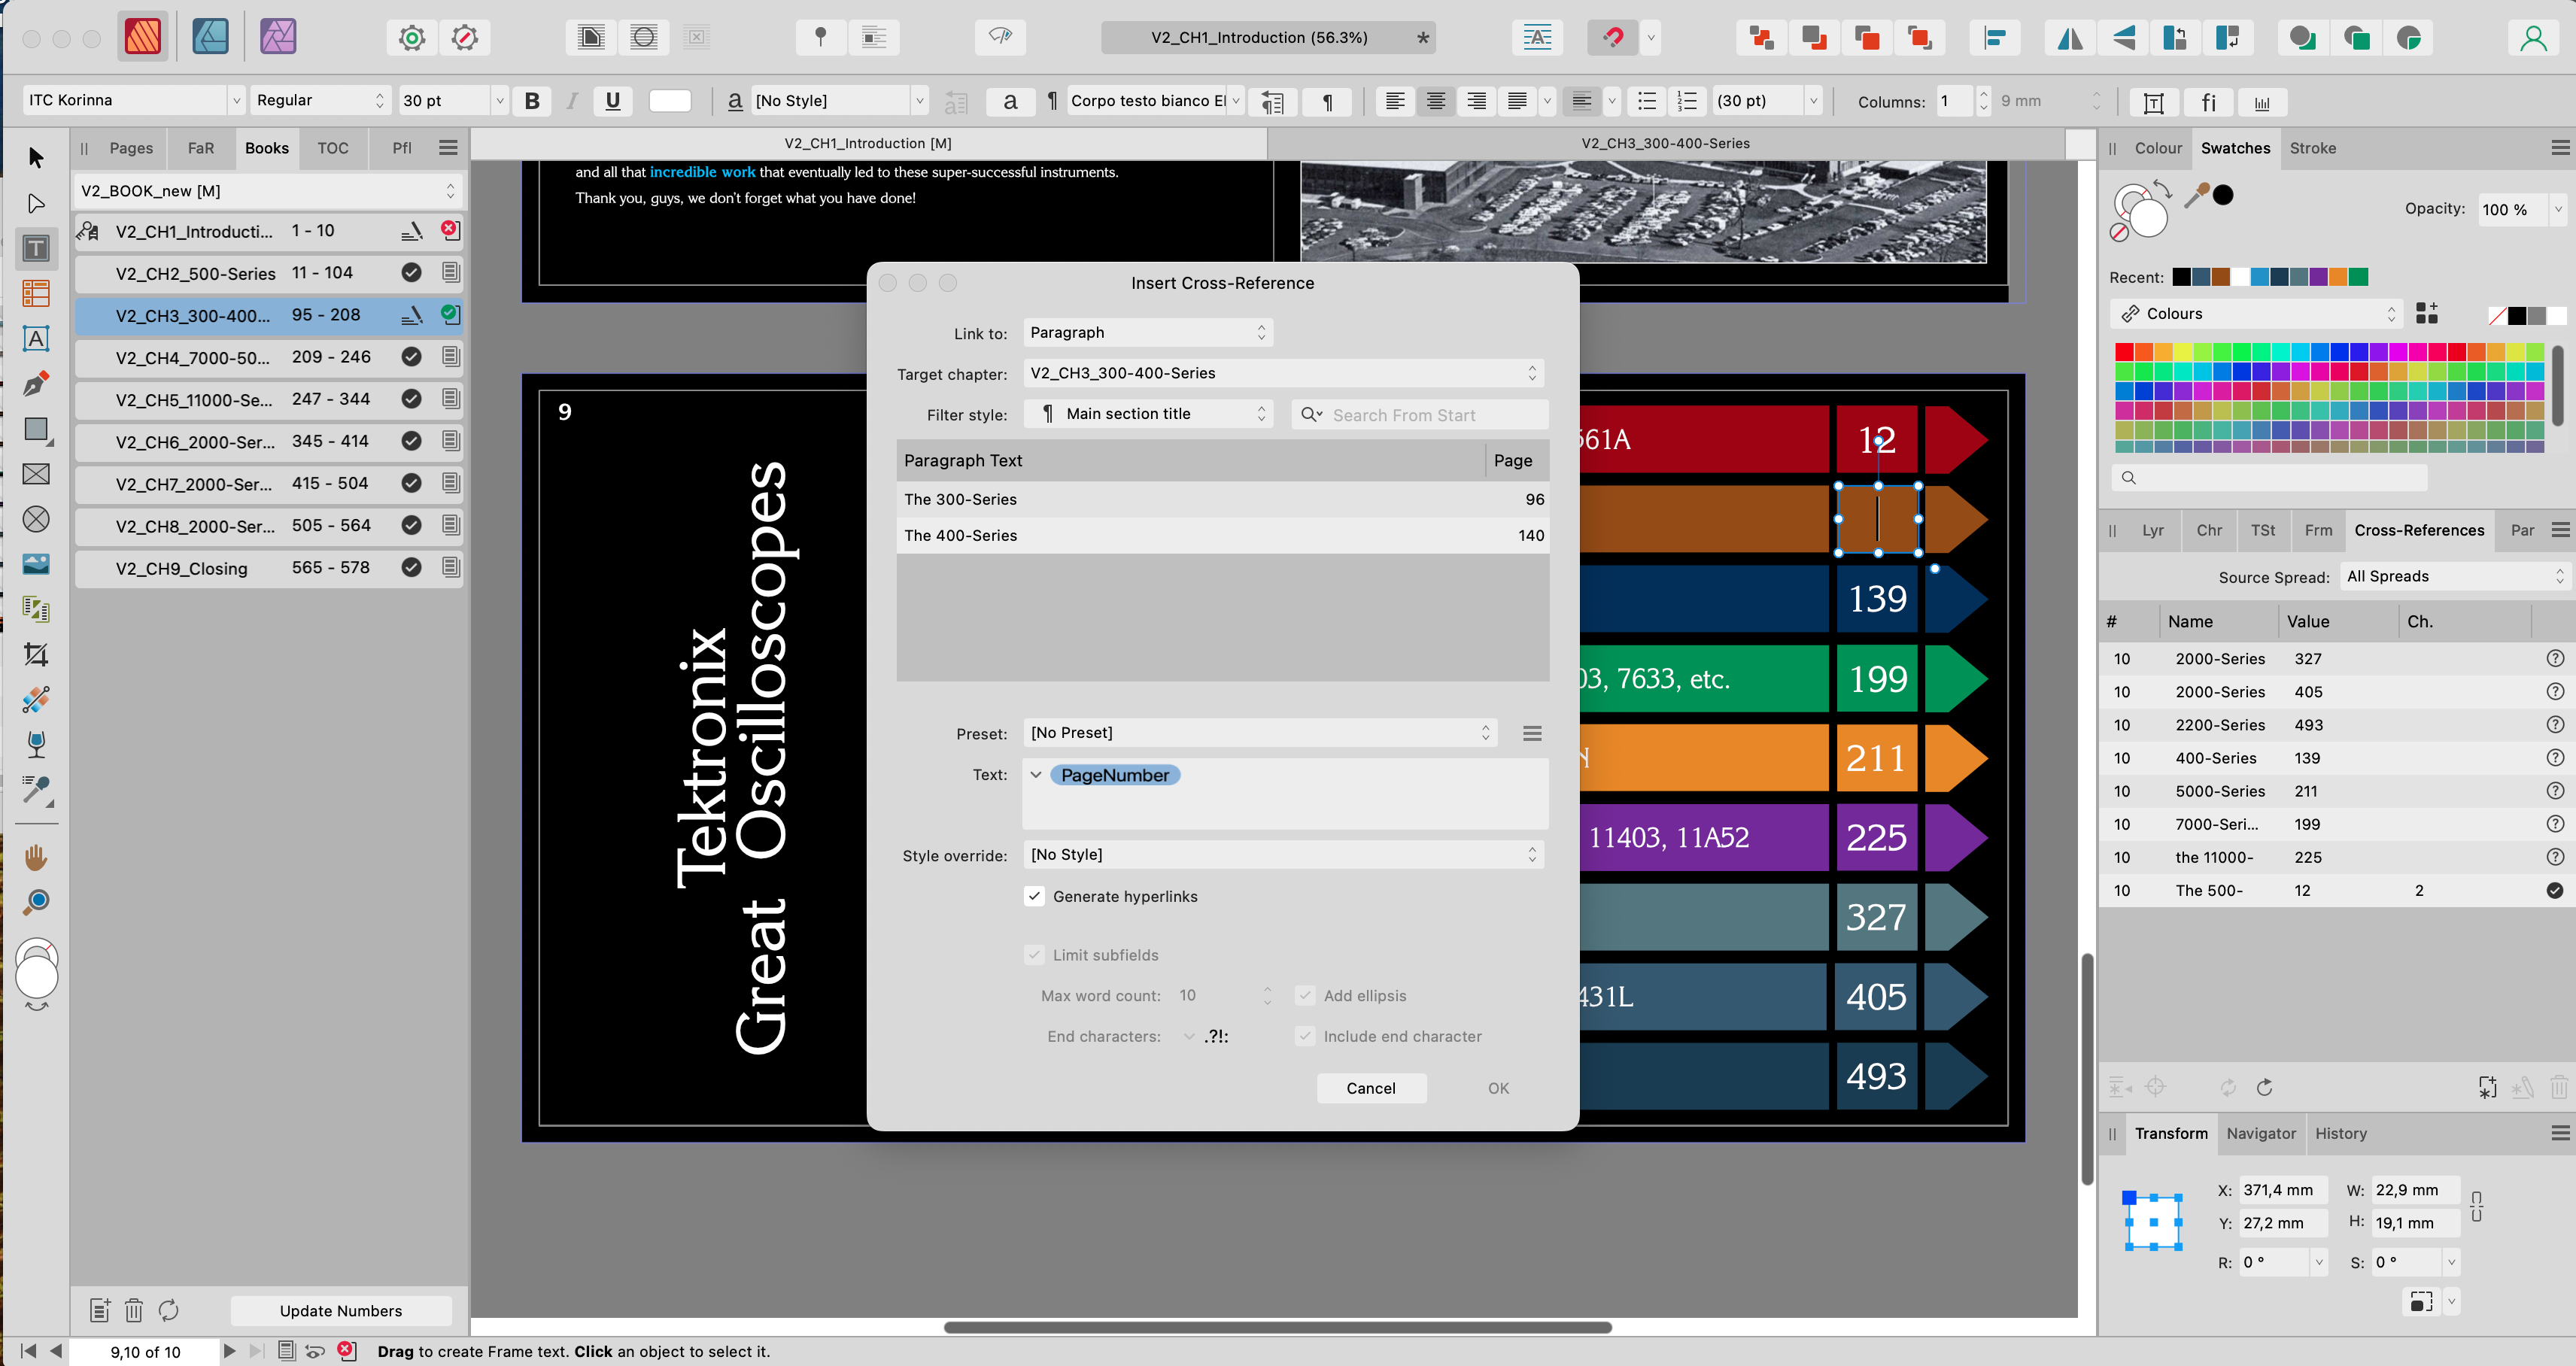Select the Table tool
Image resolution: width=2576 pixels, height=1366 pixels.
(36, 293)
